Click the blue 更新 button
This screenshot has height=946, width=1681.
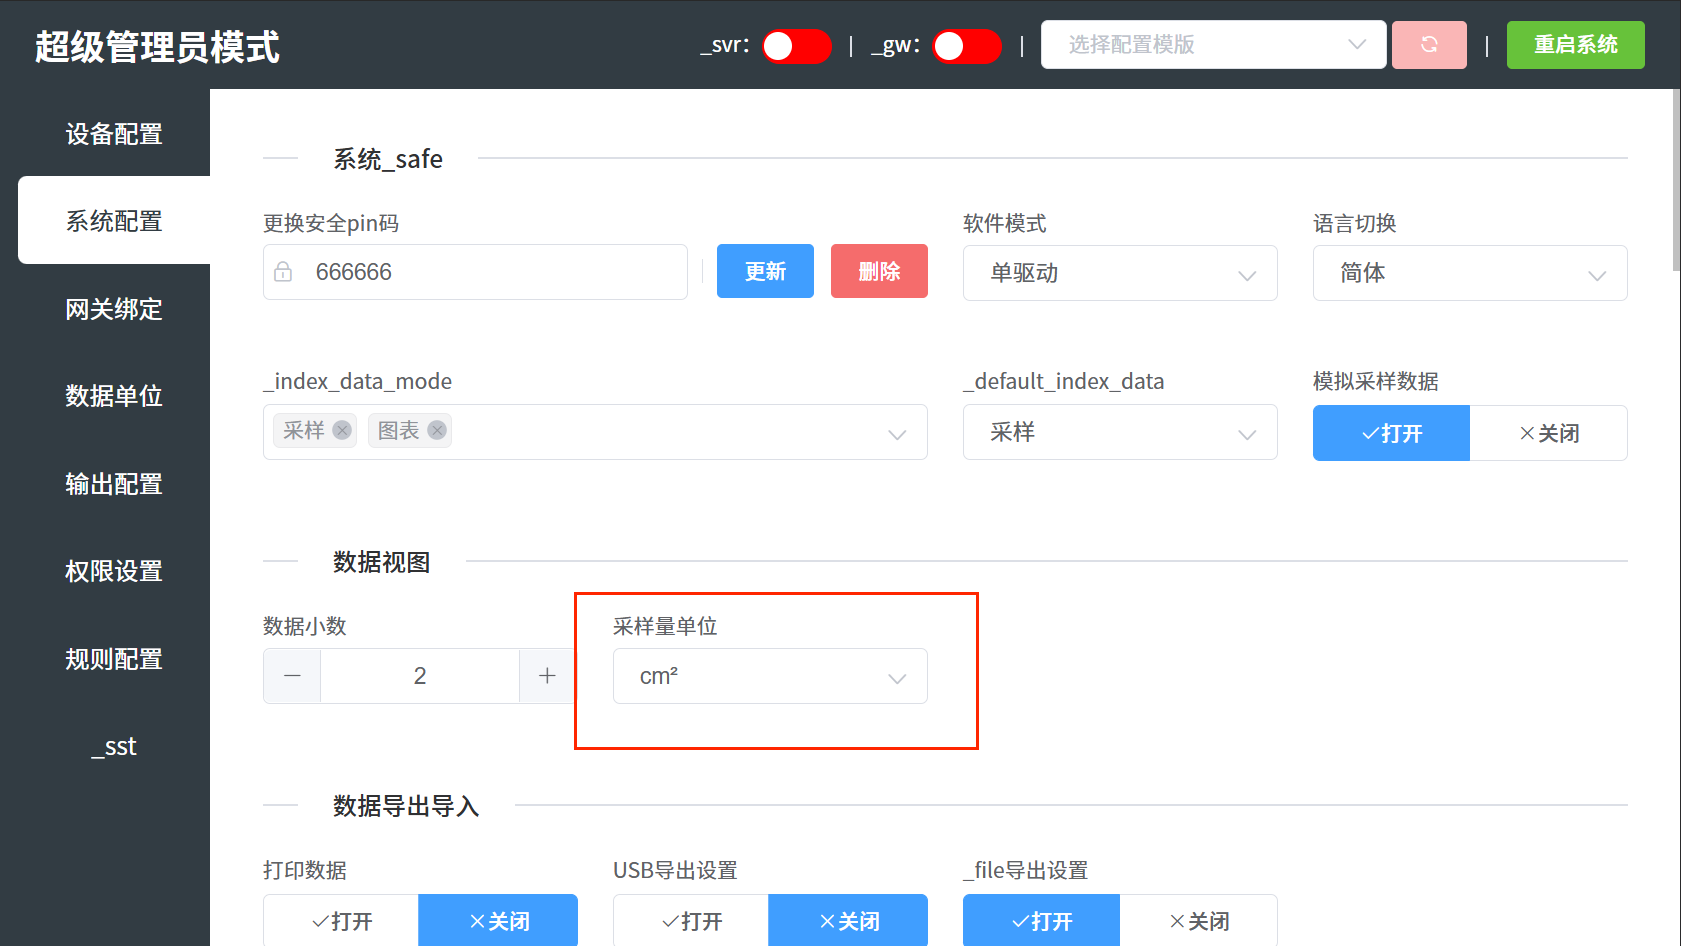click(765, 271)
